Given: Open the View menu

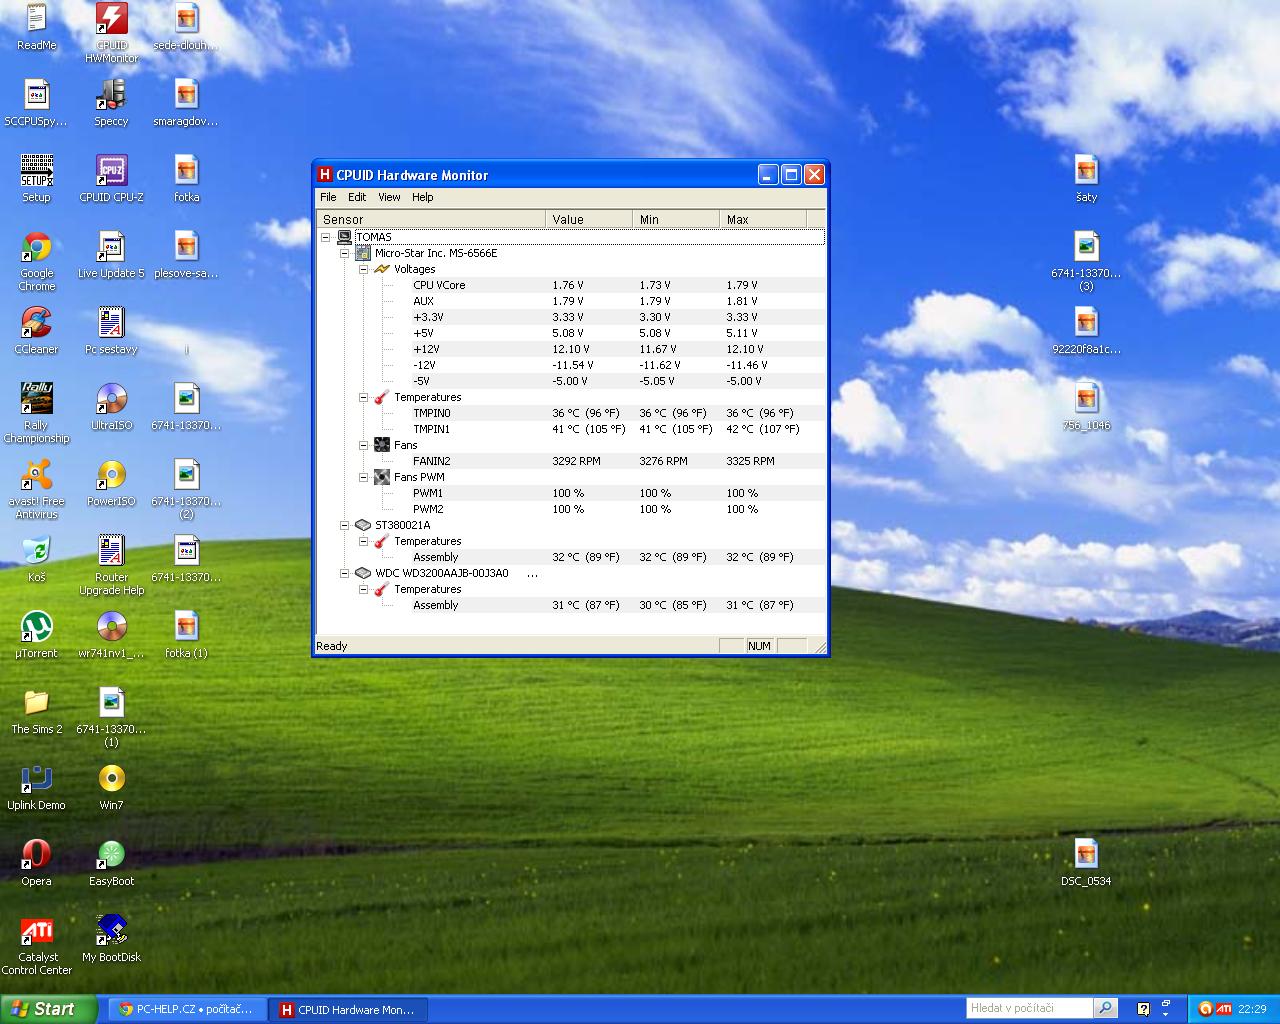Looking at the screenshot, I should point(389,197).
